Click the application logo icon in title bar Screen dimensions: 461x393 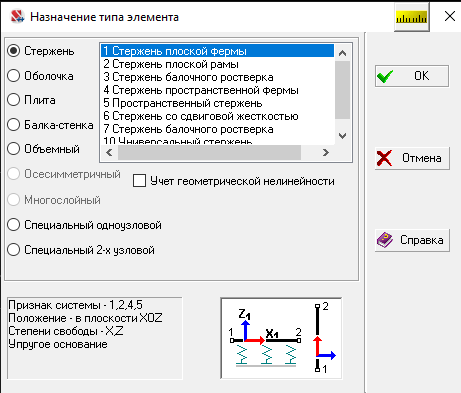pos(17,17)
